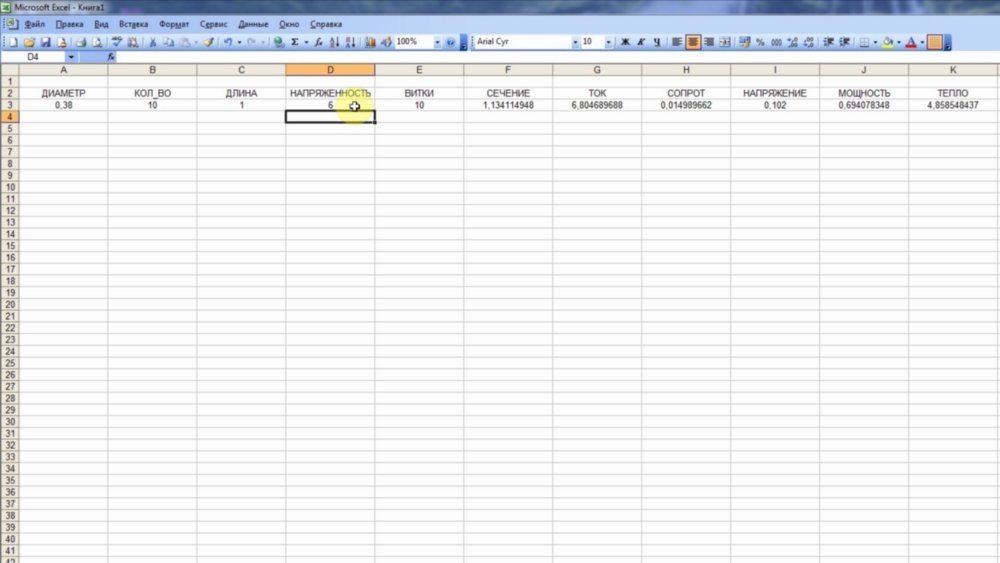Open an existing file
This screenshot has width=1000, height=563.
pyautogui.click(x=29, y=42)
